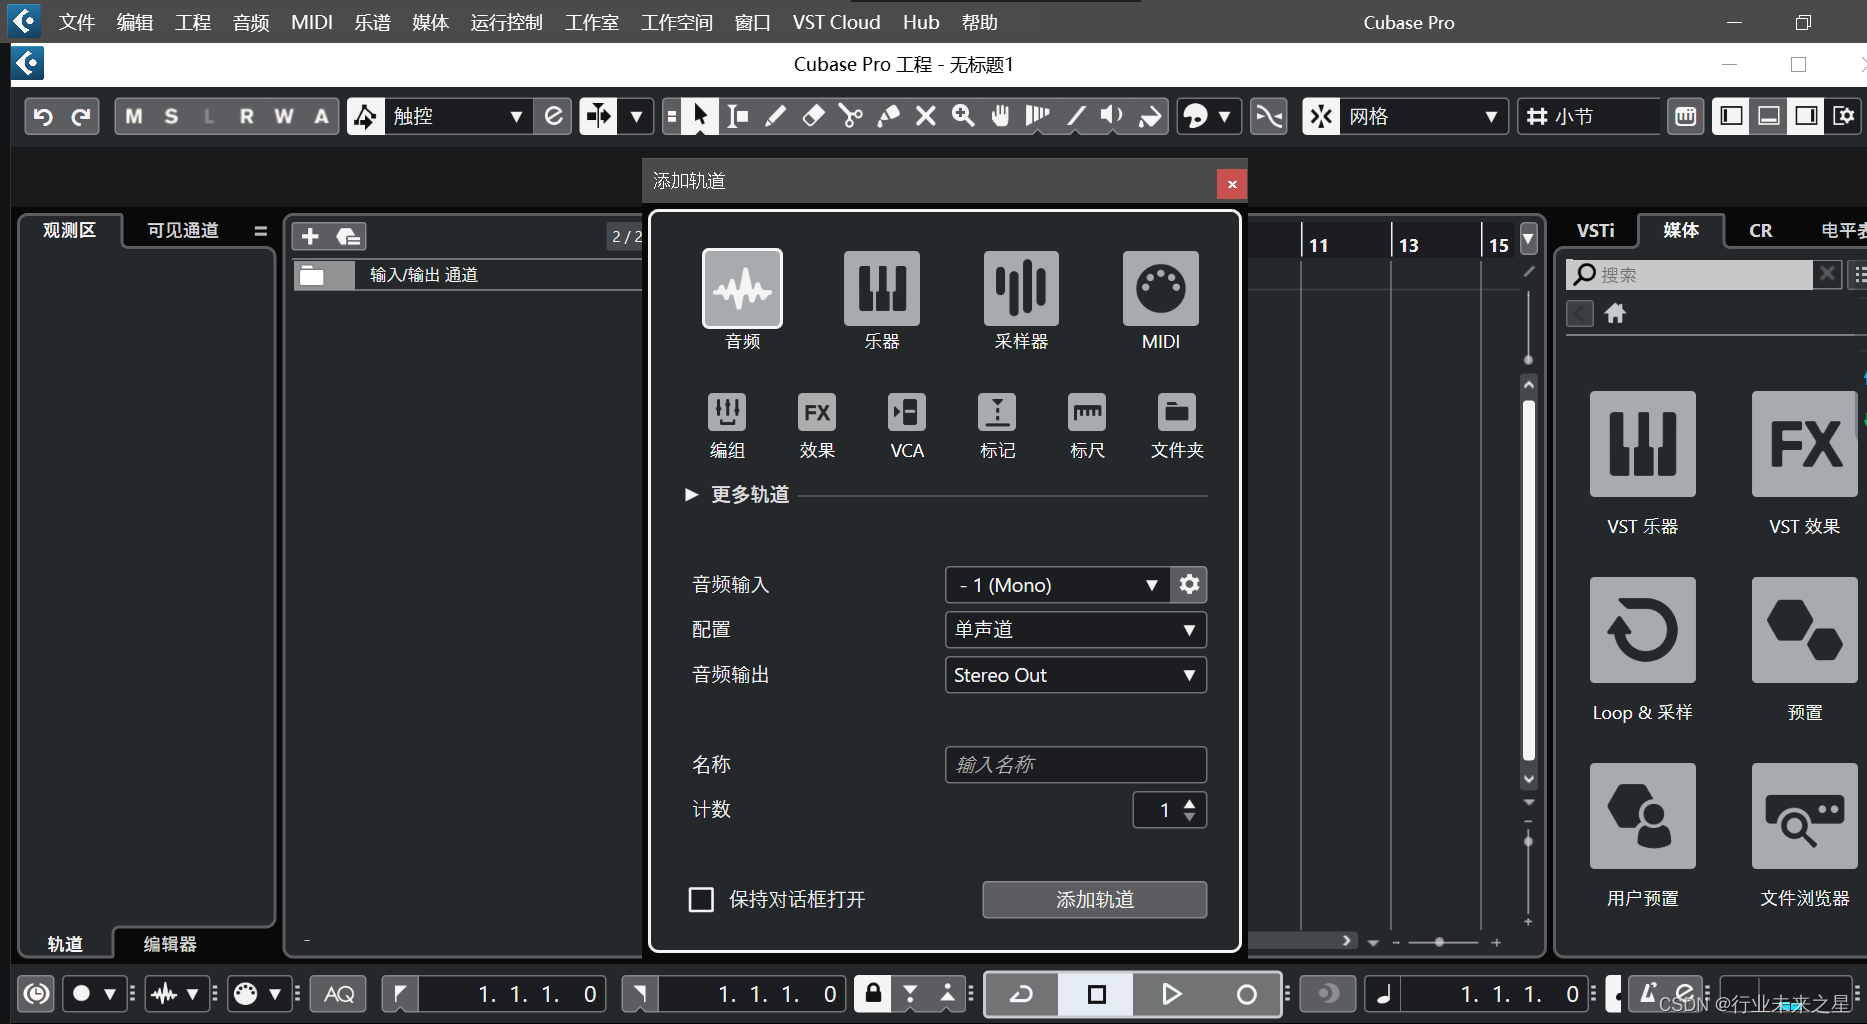Choose the Ruler (标尺) track icon
The height and width of the screenshot is (1024, 1867).
pos(1087,412)
